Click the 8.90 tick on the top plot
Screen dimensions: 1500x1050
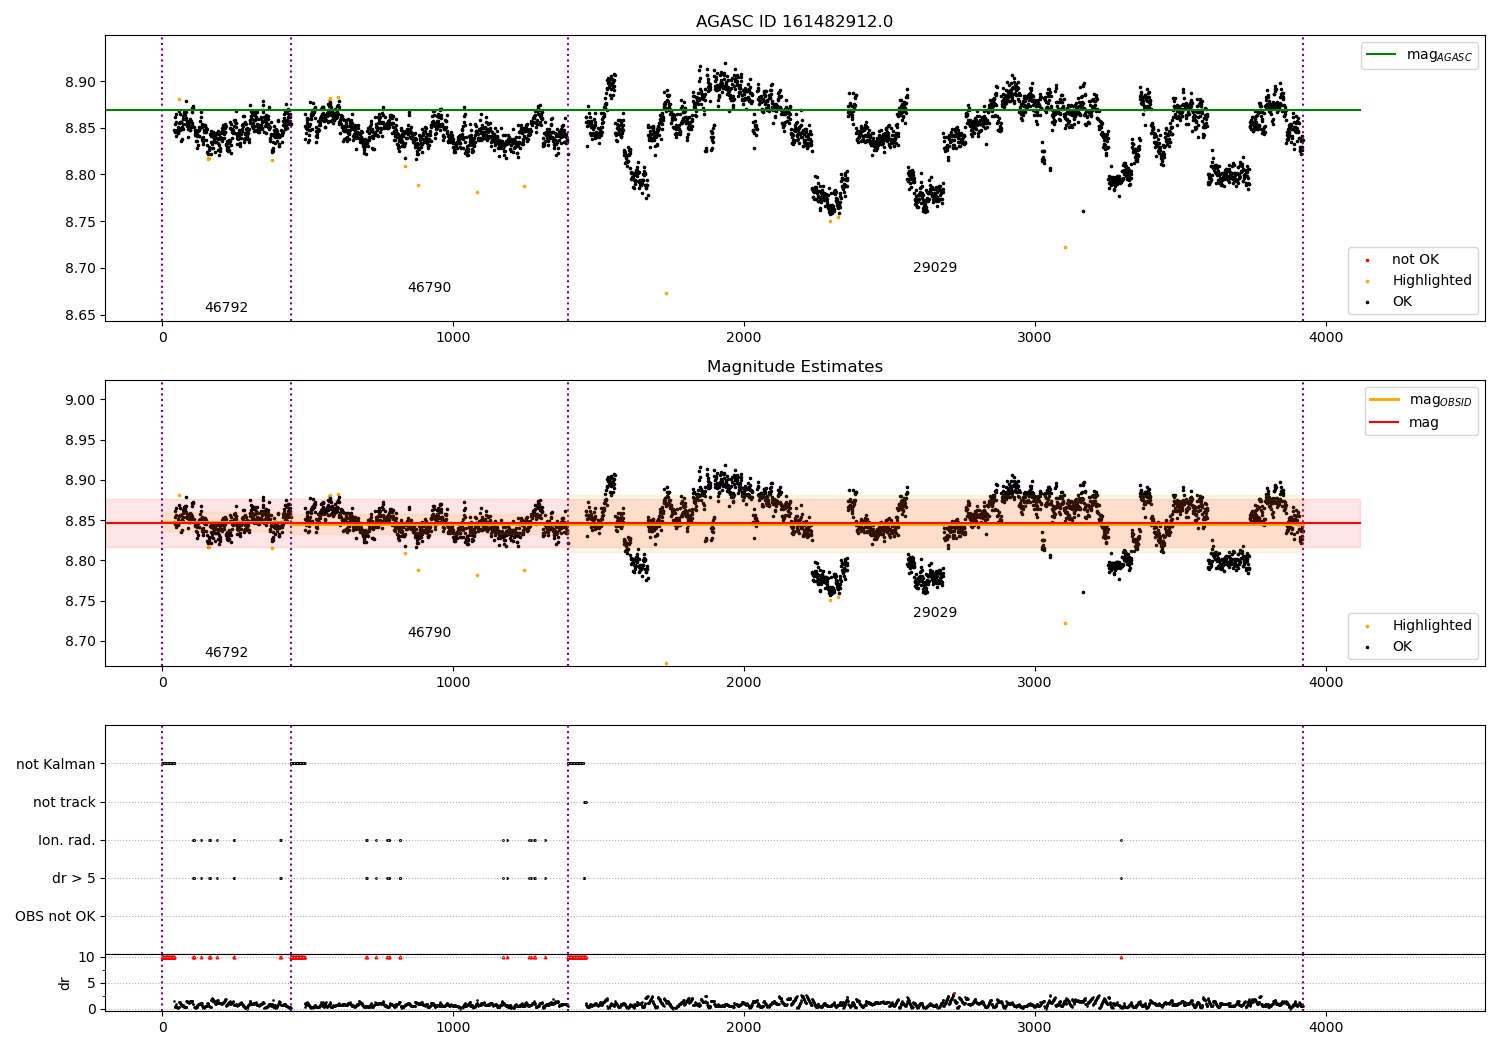coord(81,82)
